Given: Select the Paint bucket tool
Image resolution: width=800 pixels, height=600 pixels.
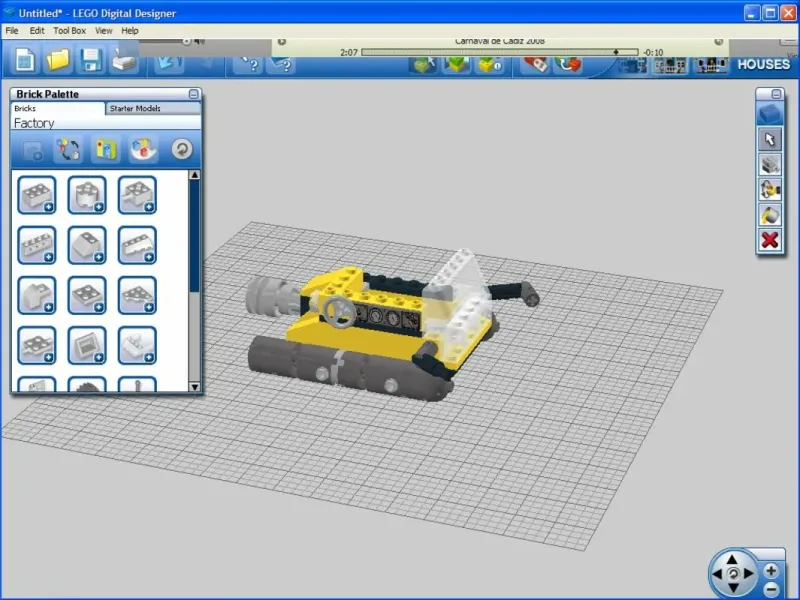Looking at the screenshot, I should point(769,214).
